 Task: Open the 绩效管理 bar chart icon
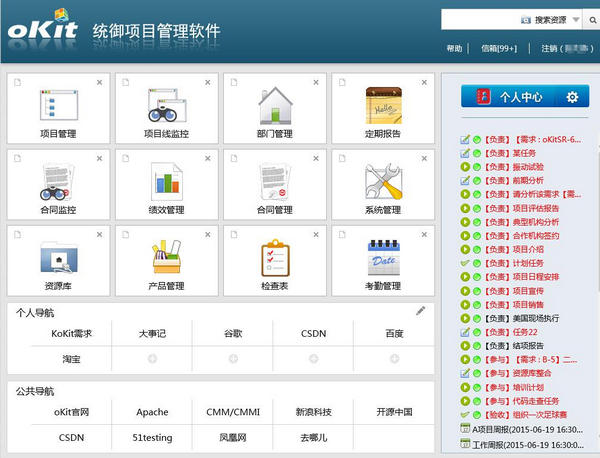click(x=165, y=181)
